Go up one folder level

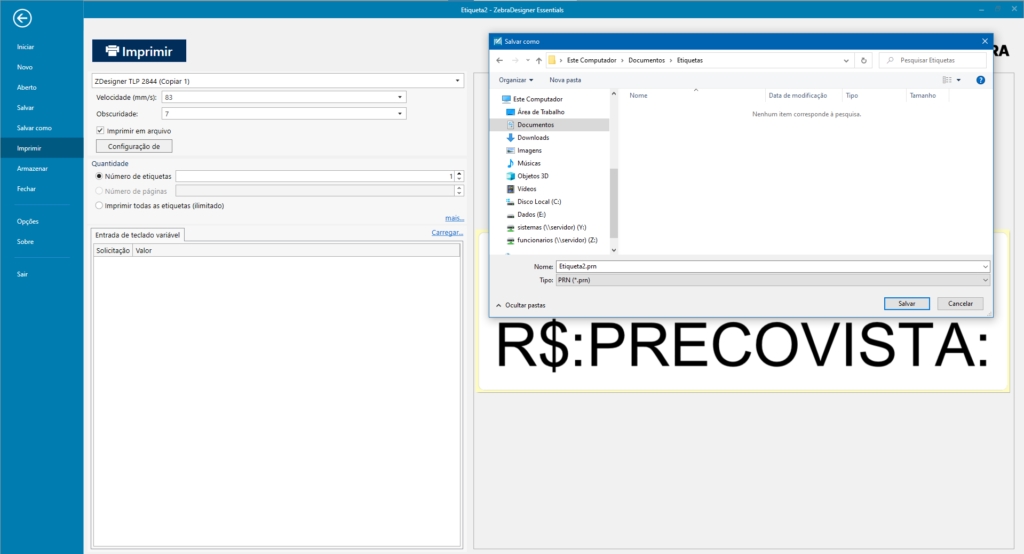pos(539,60)
